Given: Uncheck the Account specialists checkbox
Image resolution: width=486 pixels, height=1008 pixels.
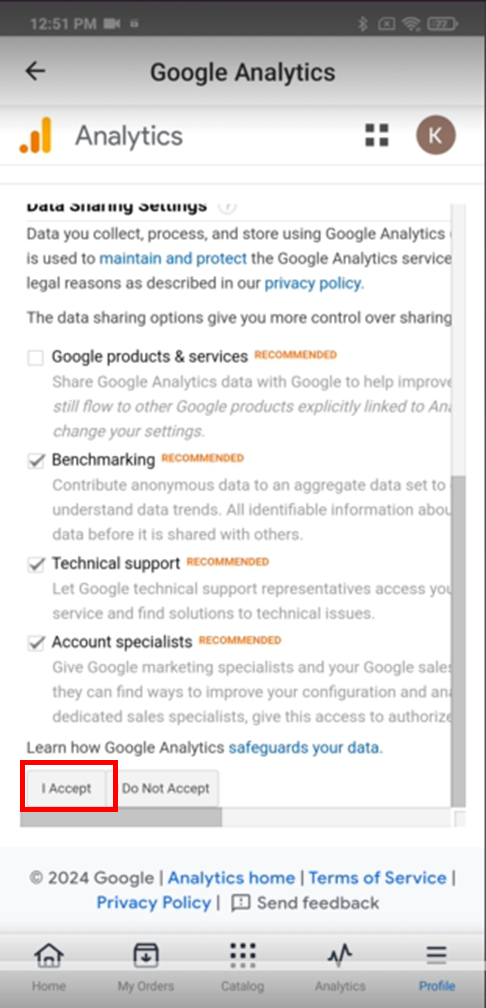Looking at the screenshot, I should (x=36, y=643).
